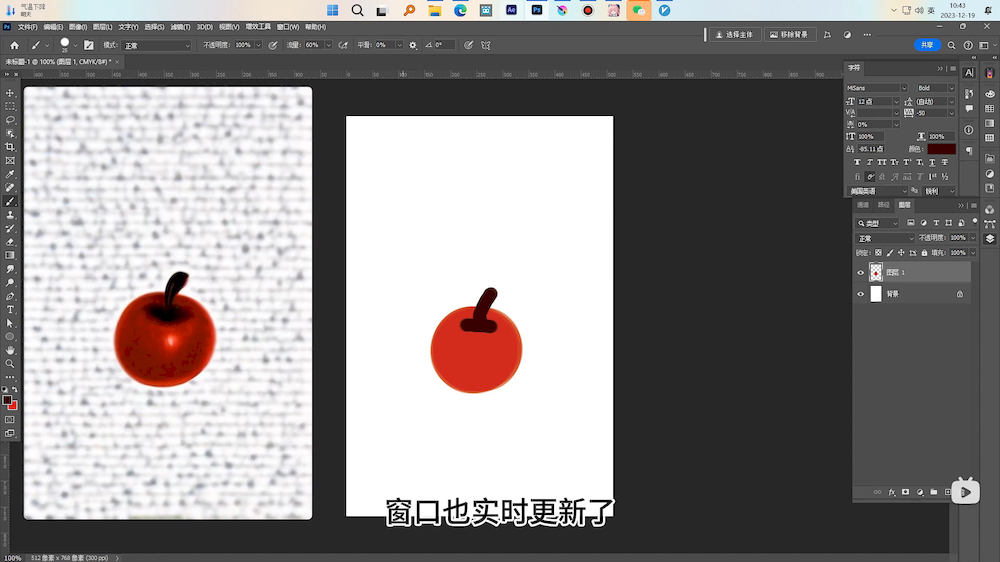Open the brush blending 模式 dropdown
The height and width of the screenshot is (562, 1000).
tap(157, 45)
